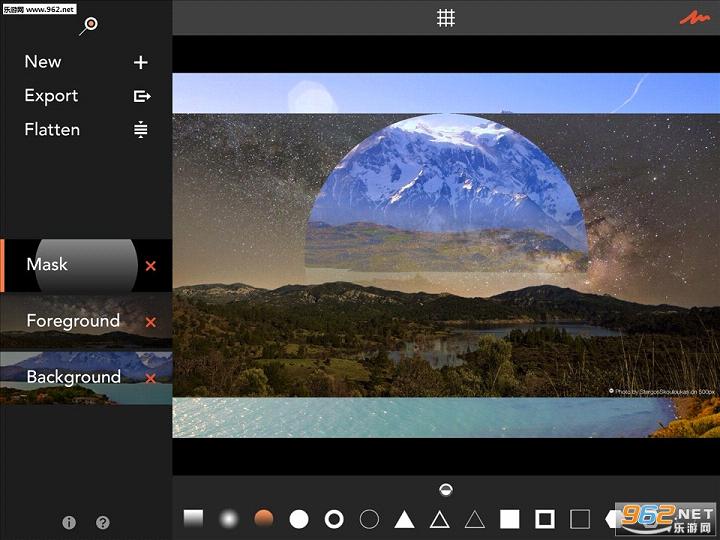Image resolution: width=720 pixels, height=540 pixels.
Task: Select the thick ring circle shape
Action: pos(334,519)
